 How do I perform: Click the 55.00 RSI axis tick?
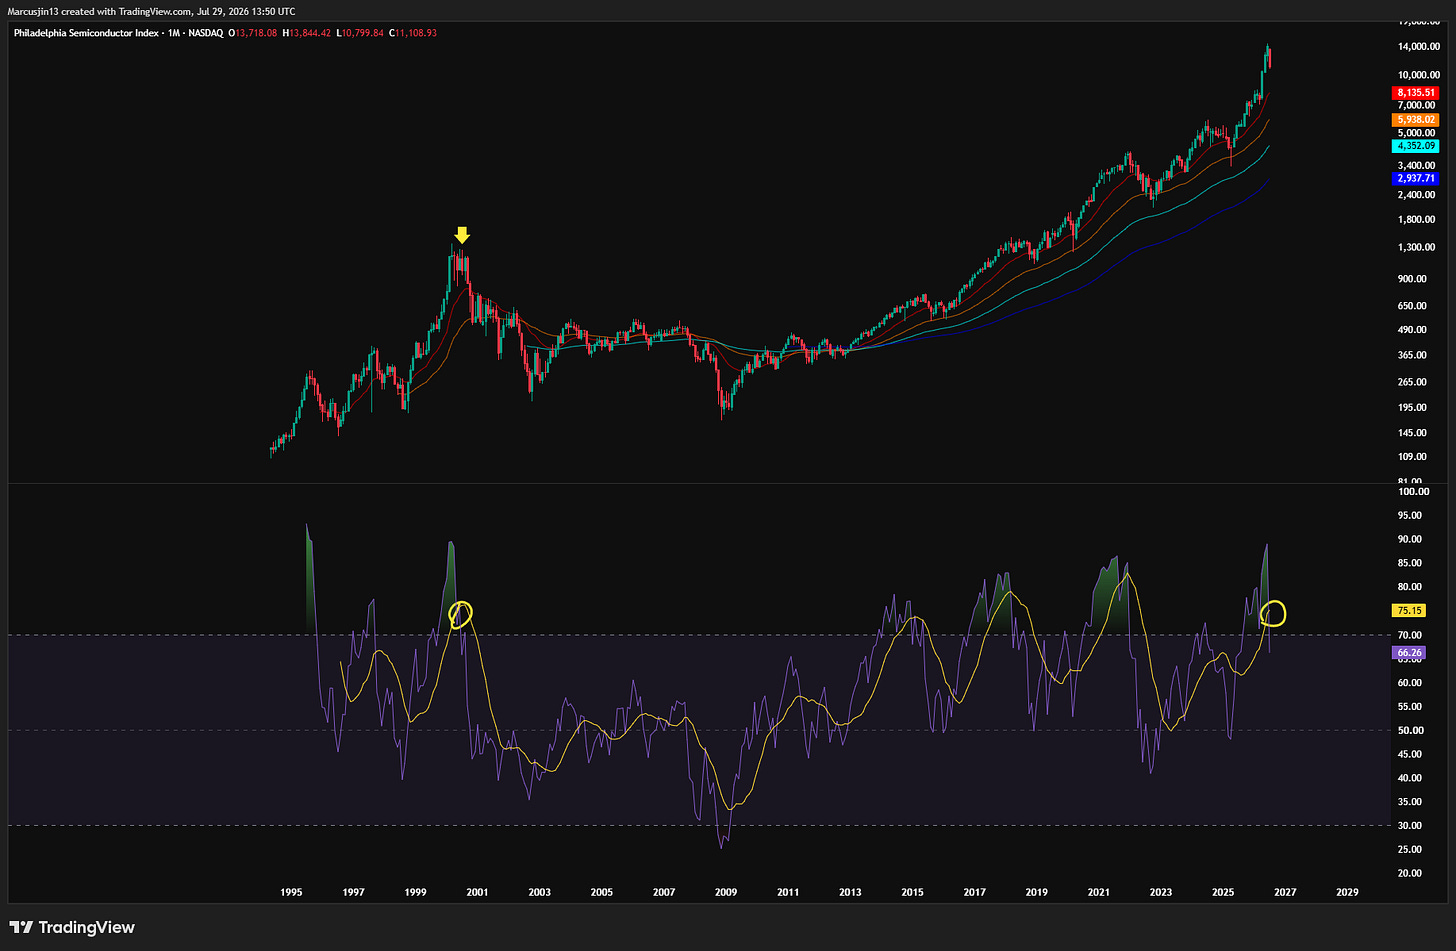click(1410, 707)
